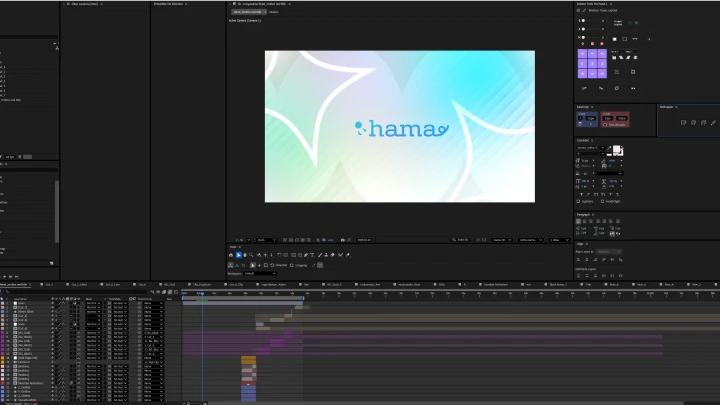Click the bottom-right cell of the purple anchor grid
Viewport: 720px width, 405px height.
point(602,73)
